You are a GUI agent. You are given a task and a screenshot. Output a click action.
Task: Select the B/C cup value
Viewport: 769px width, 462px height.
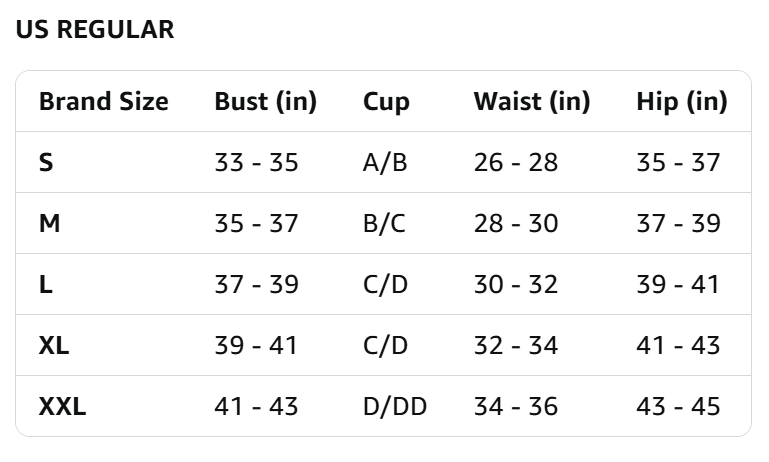point(384,223)
